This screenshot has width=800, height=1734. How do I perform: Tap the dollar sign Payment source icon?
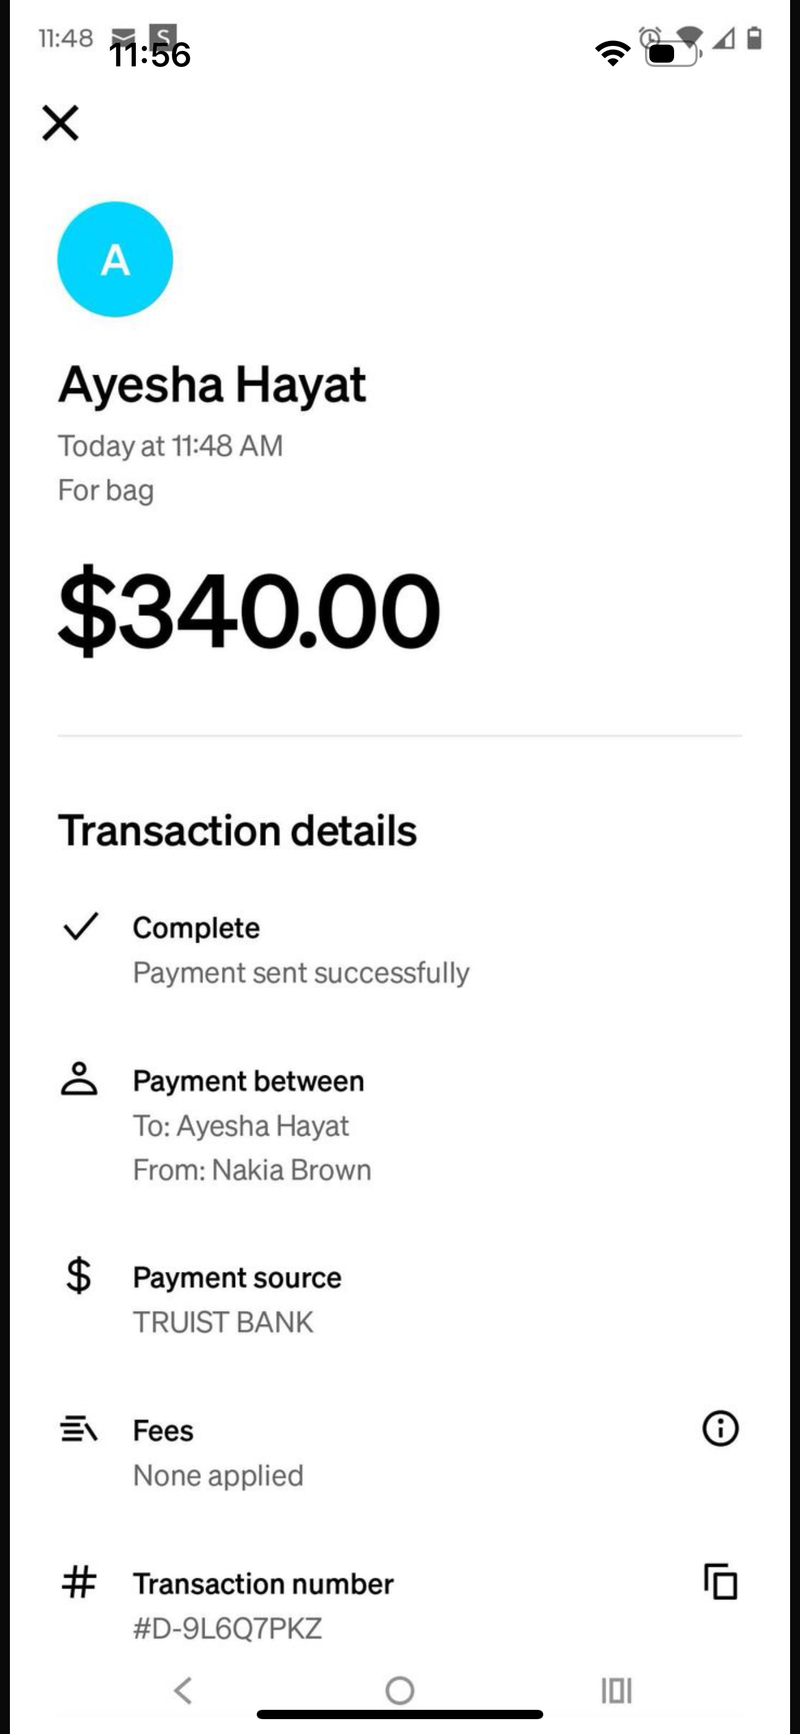pyautogui.click(x=78, y=1275)
